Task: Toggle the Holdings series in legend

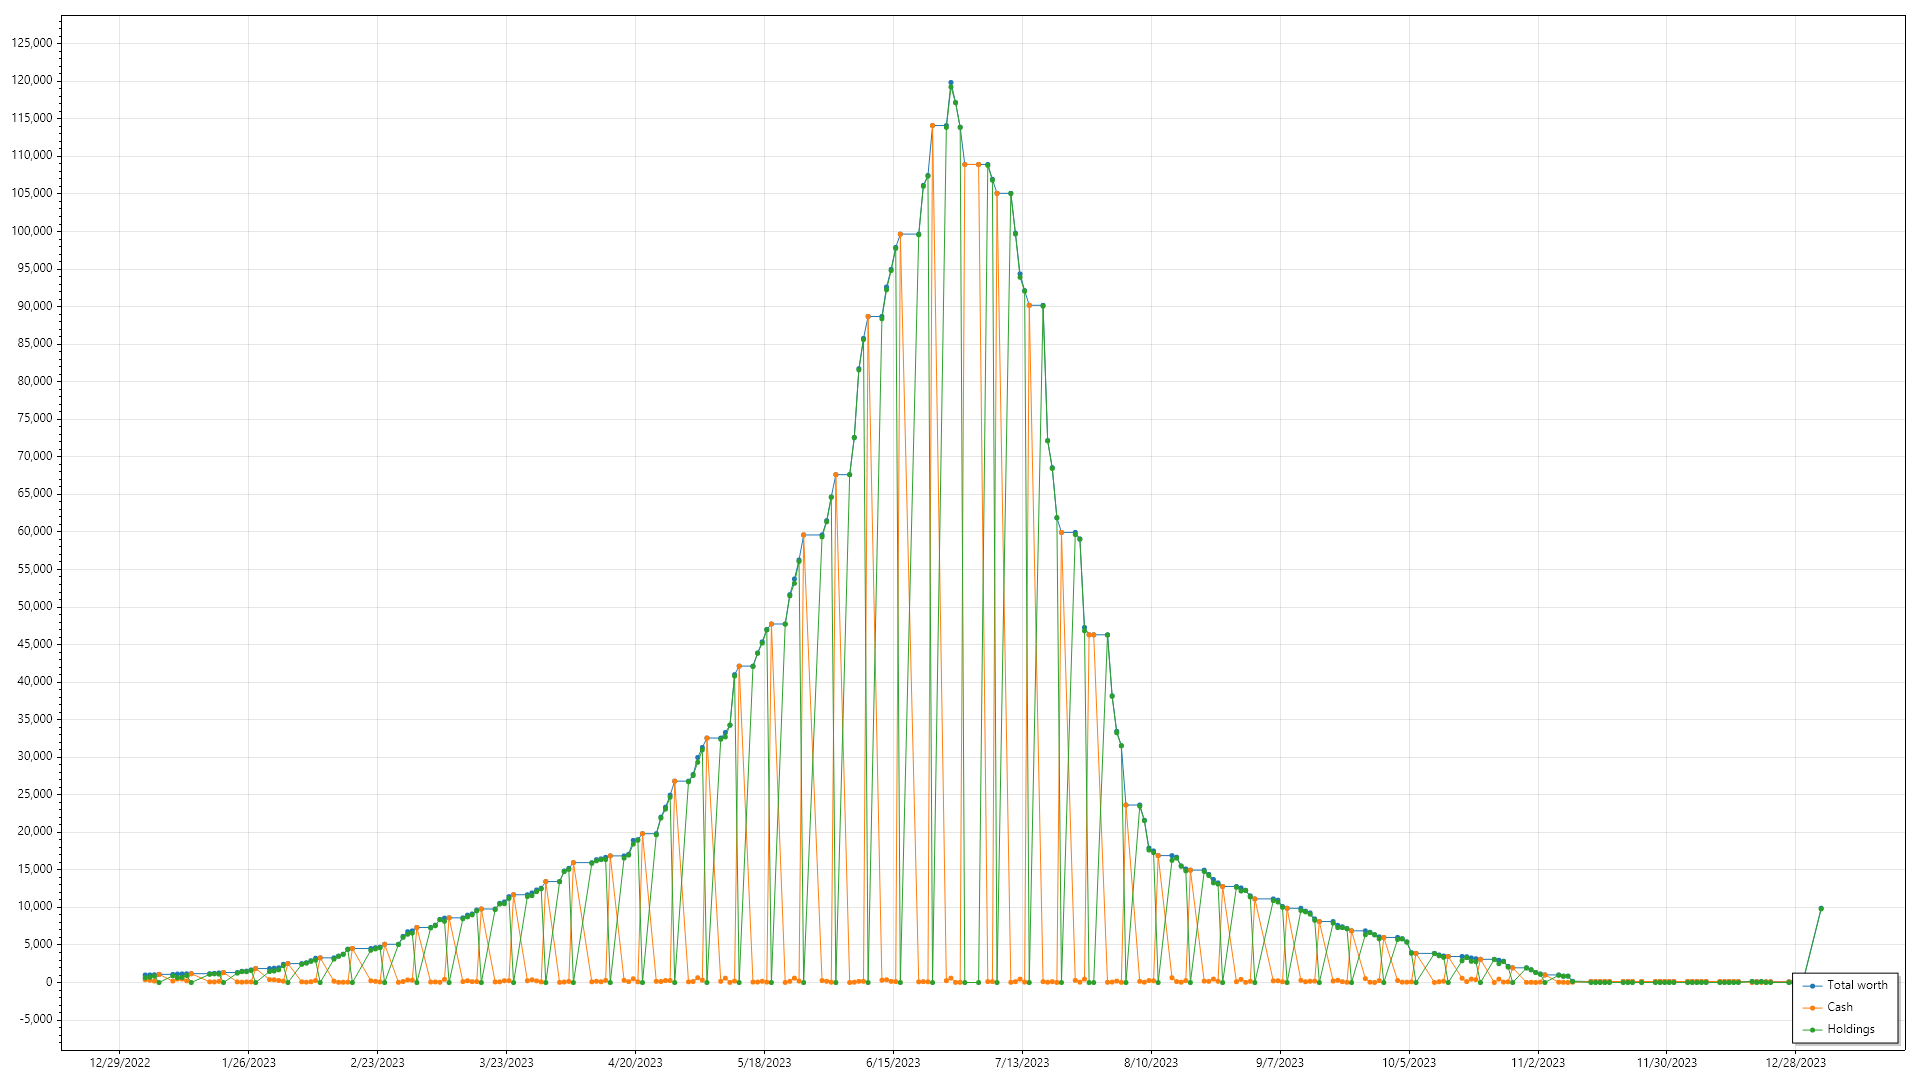Action: tap(1850, 1029)
